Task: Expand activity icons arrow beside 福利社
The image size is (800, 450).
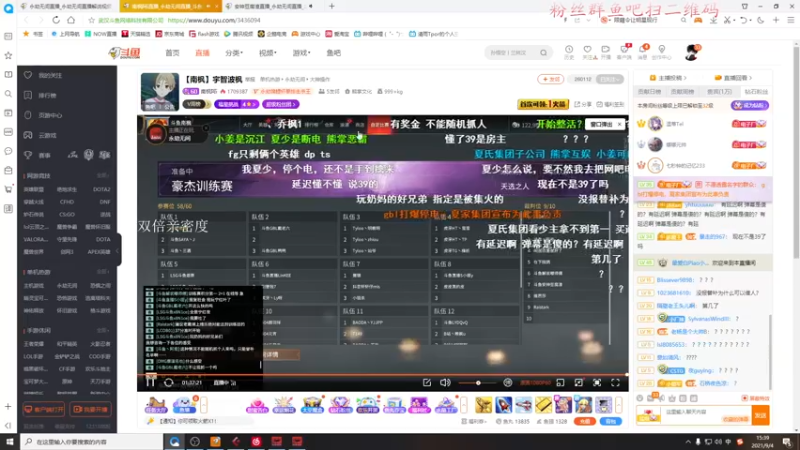Action: point(464,405)
